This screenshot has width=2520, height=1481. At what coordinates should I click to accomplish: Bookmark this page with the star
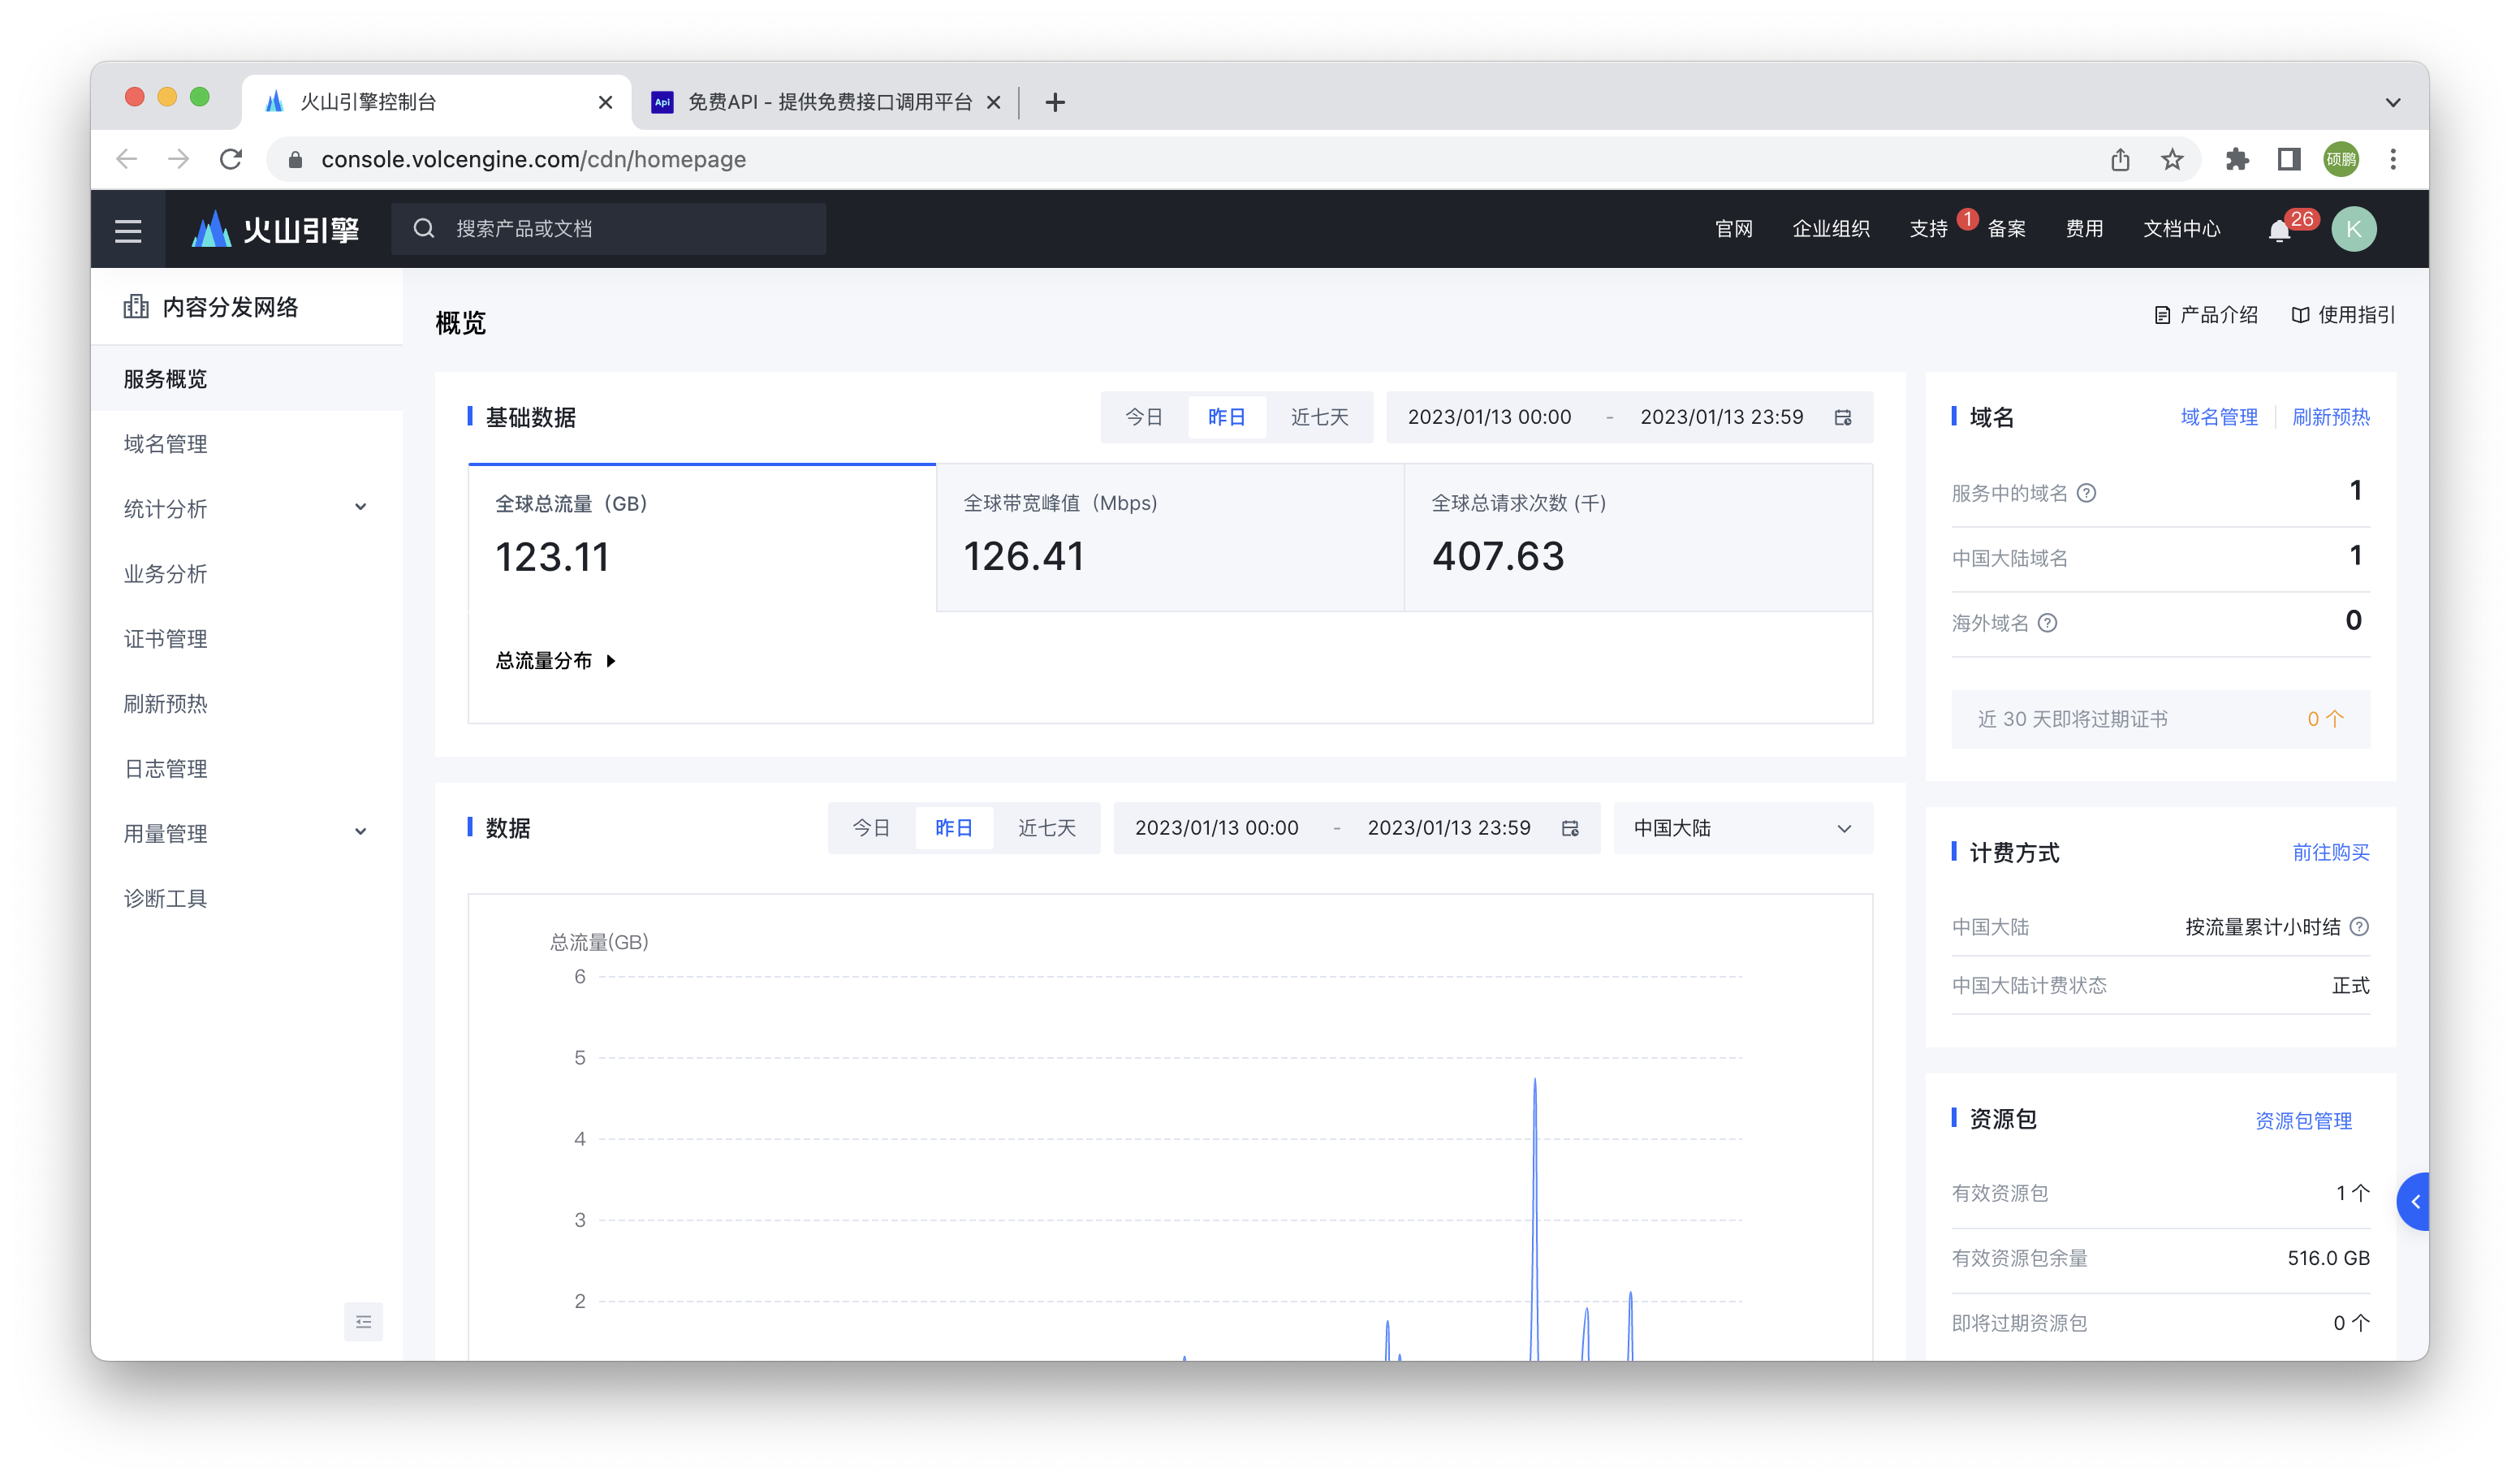point(2172,159)
